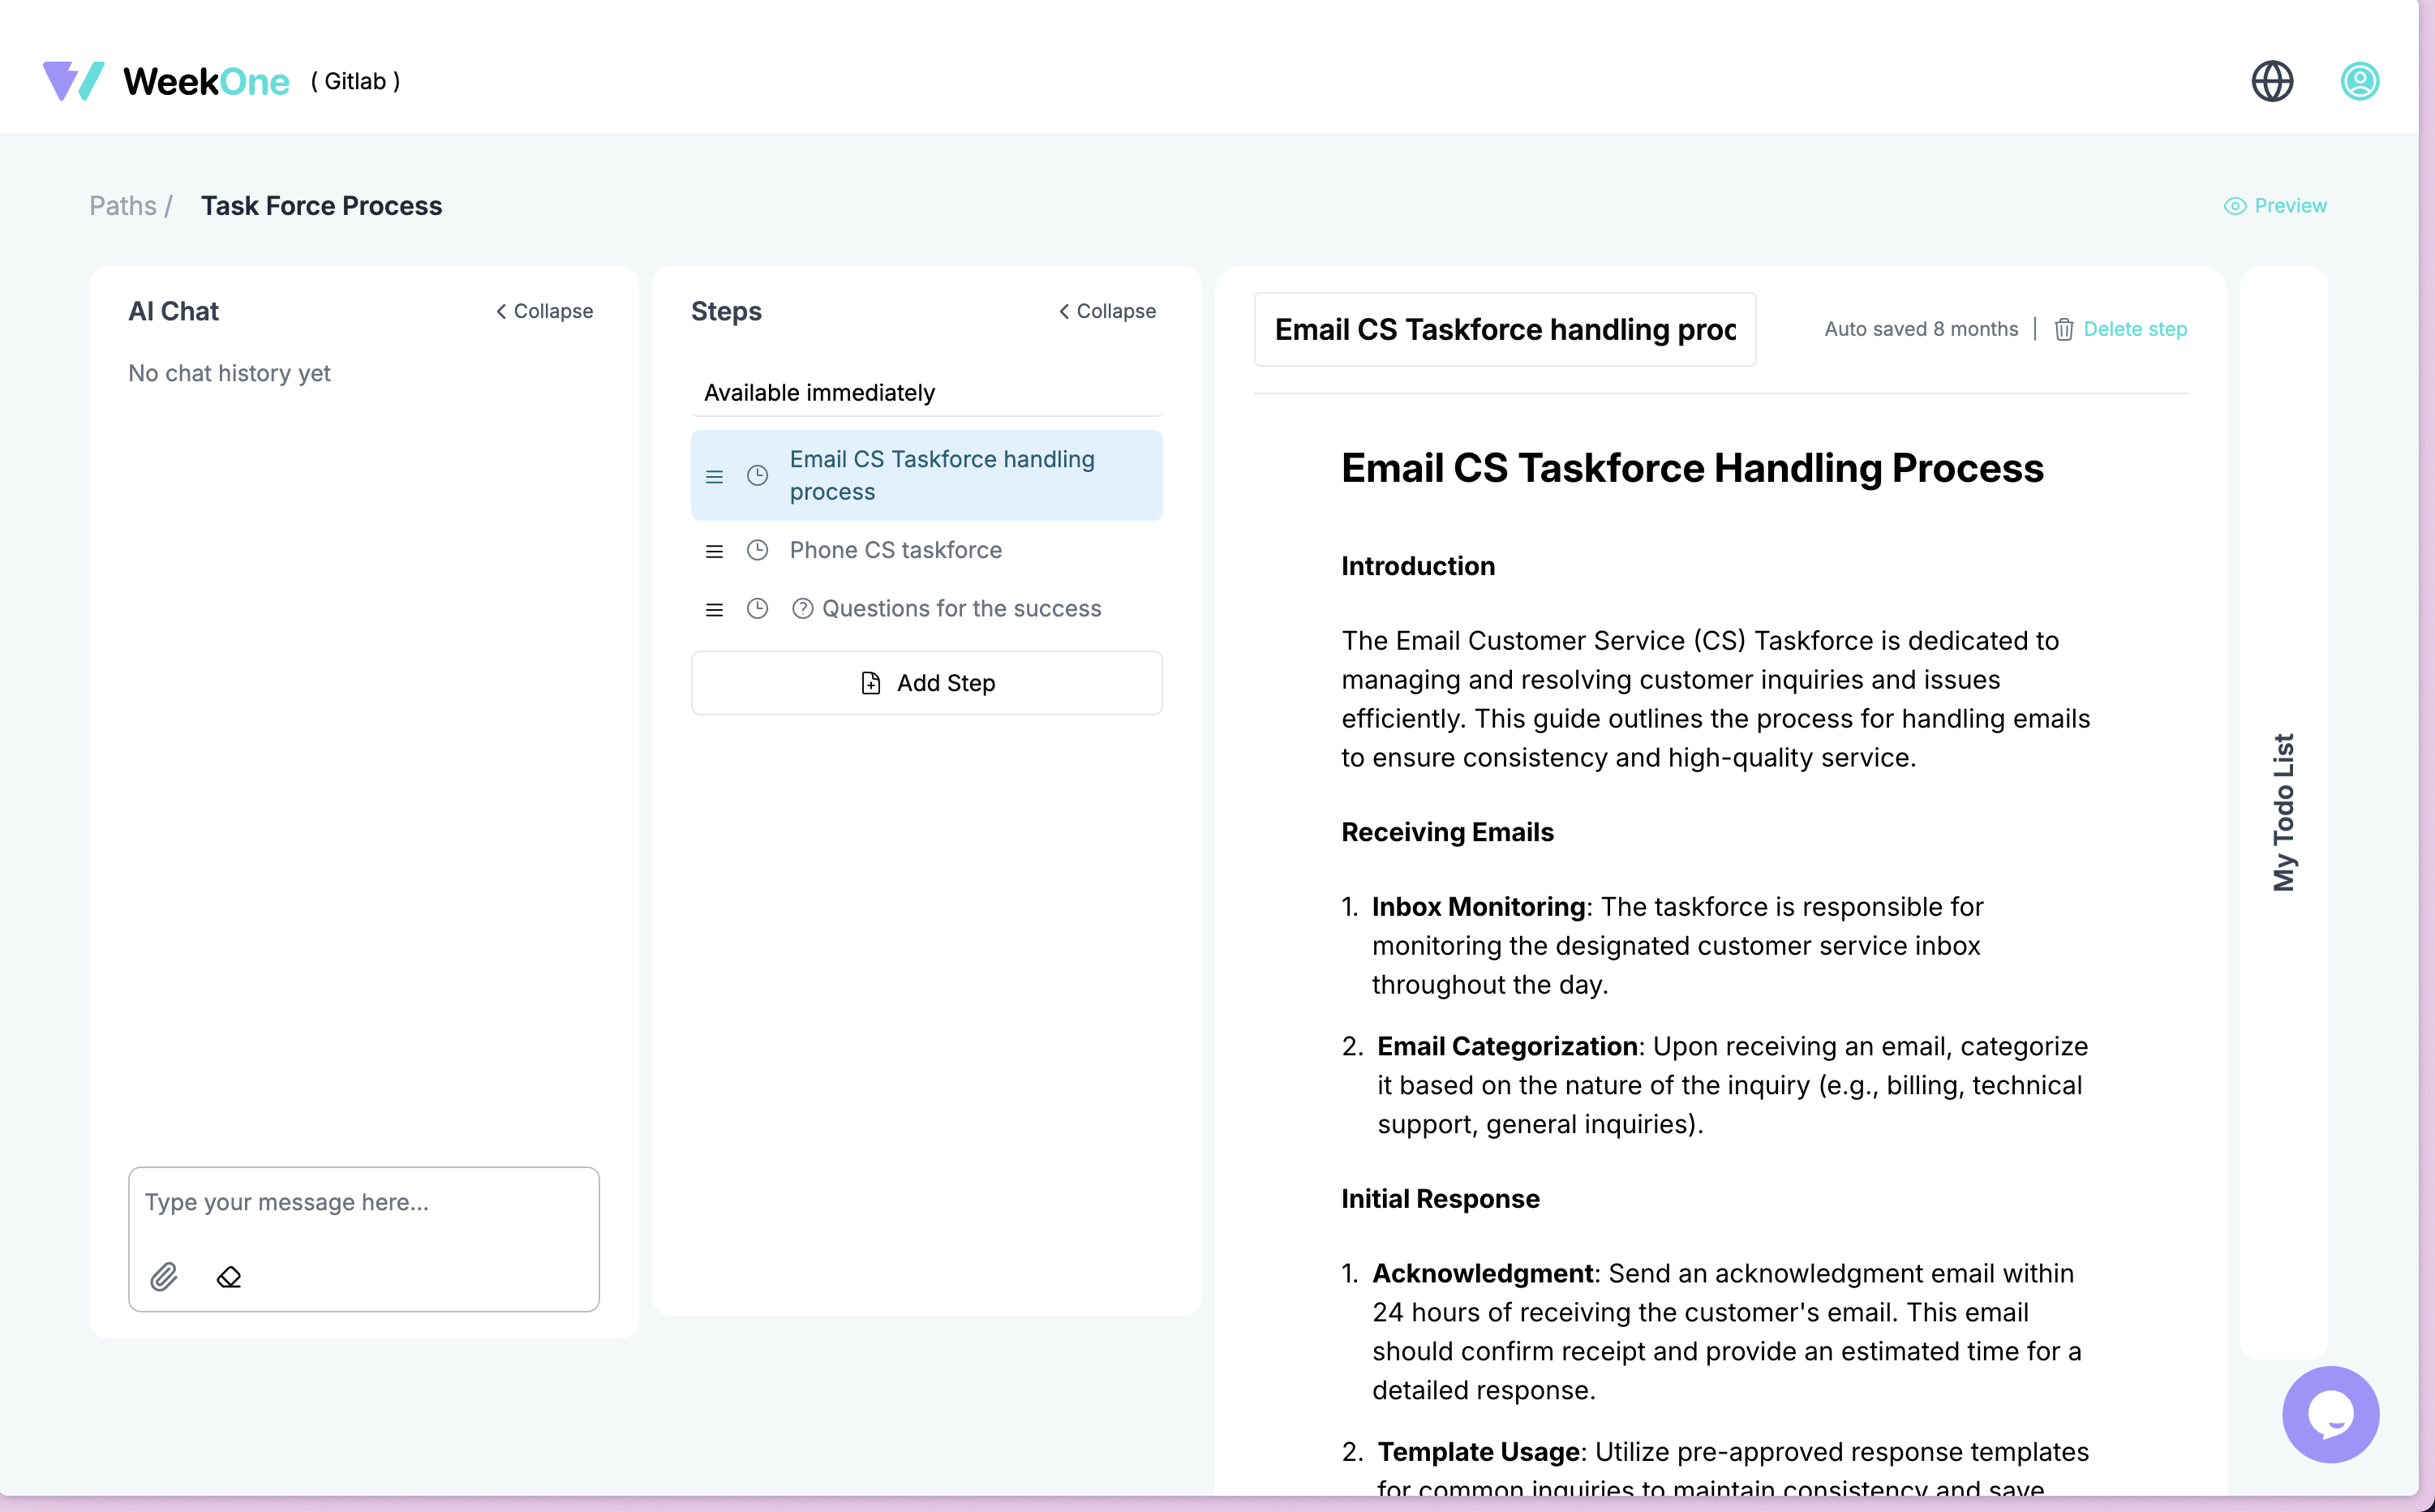Select the Phone CS taskforce step
Viewport: 2435px width, 1512px height.
coord(895,550)
